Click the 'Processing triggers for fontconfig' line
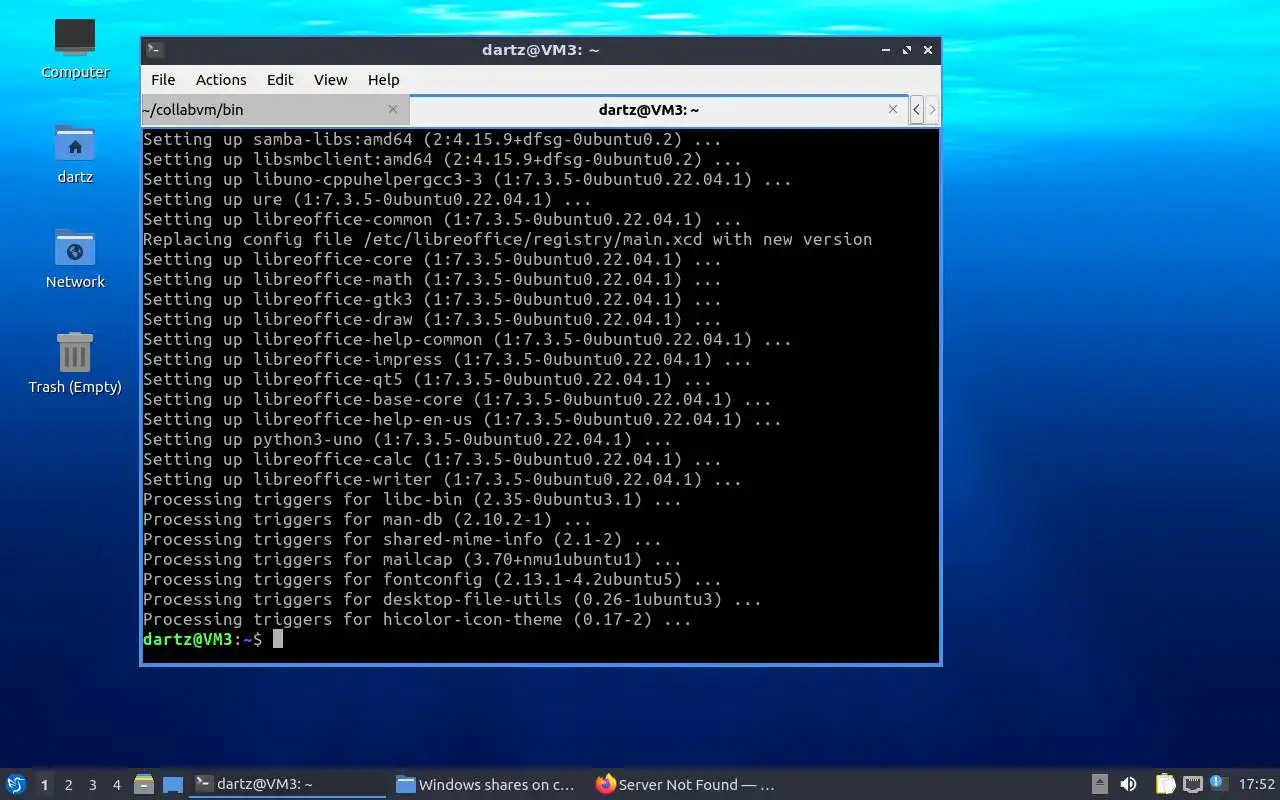1280x800 pixels. [x=432, y=579]
